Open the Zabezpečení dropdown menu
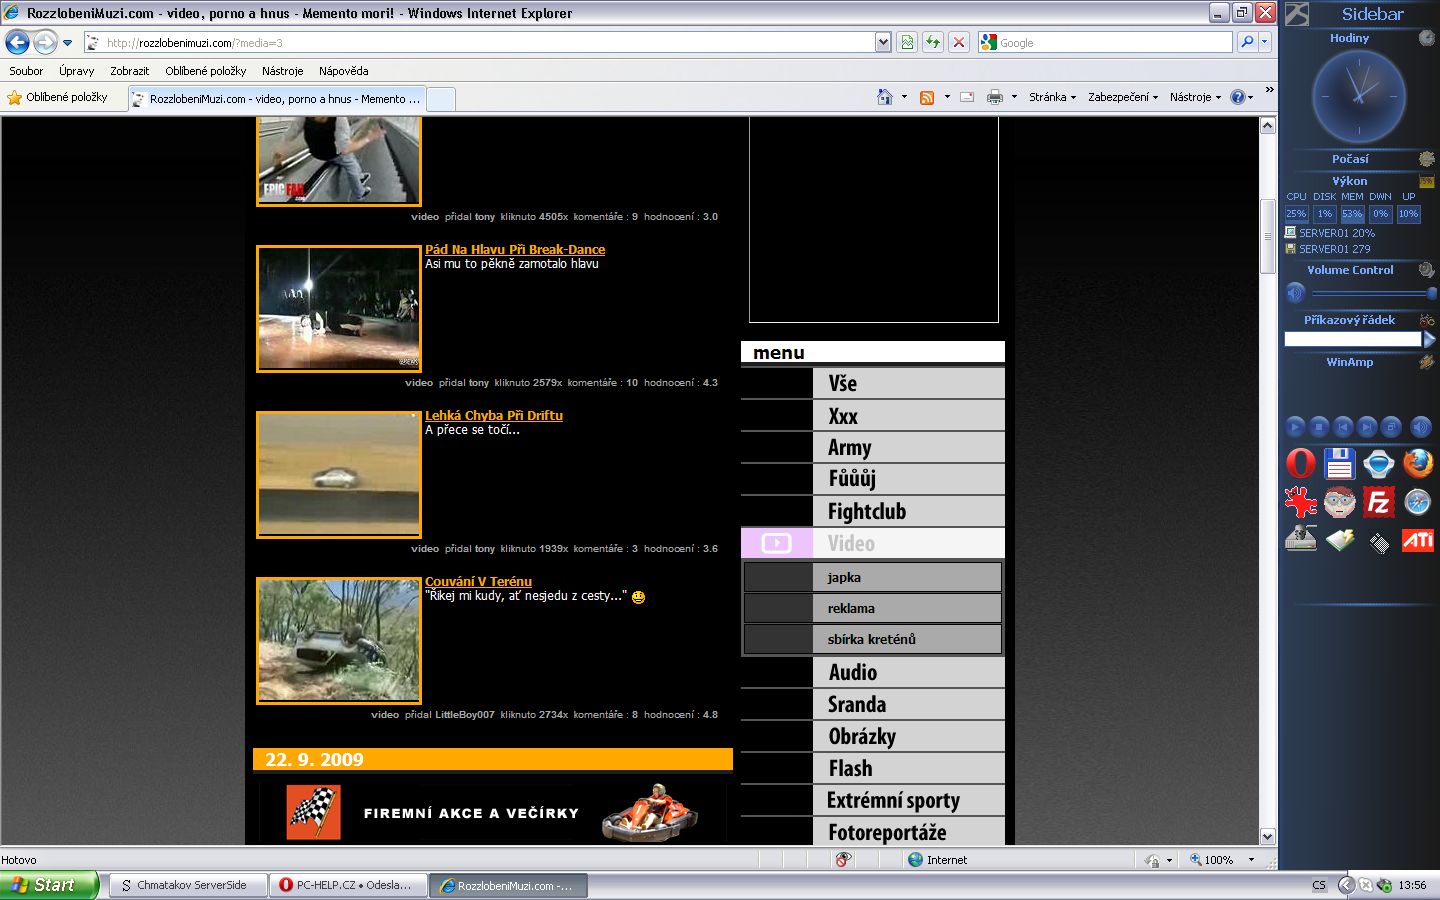The width and height of the screenshot is (1440, 900). 1122,97
